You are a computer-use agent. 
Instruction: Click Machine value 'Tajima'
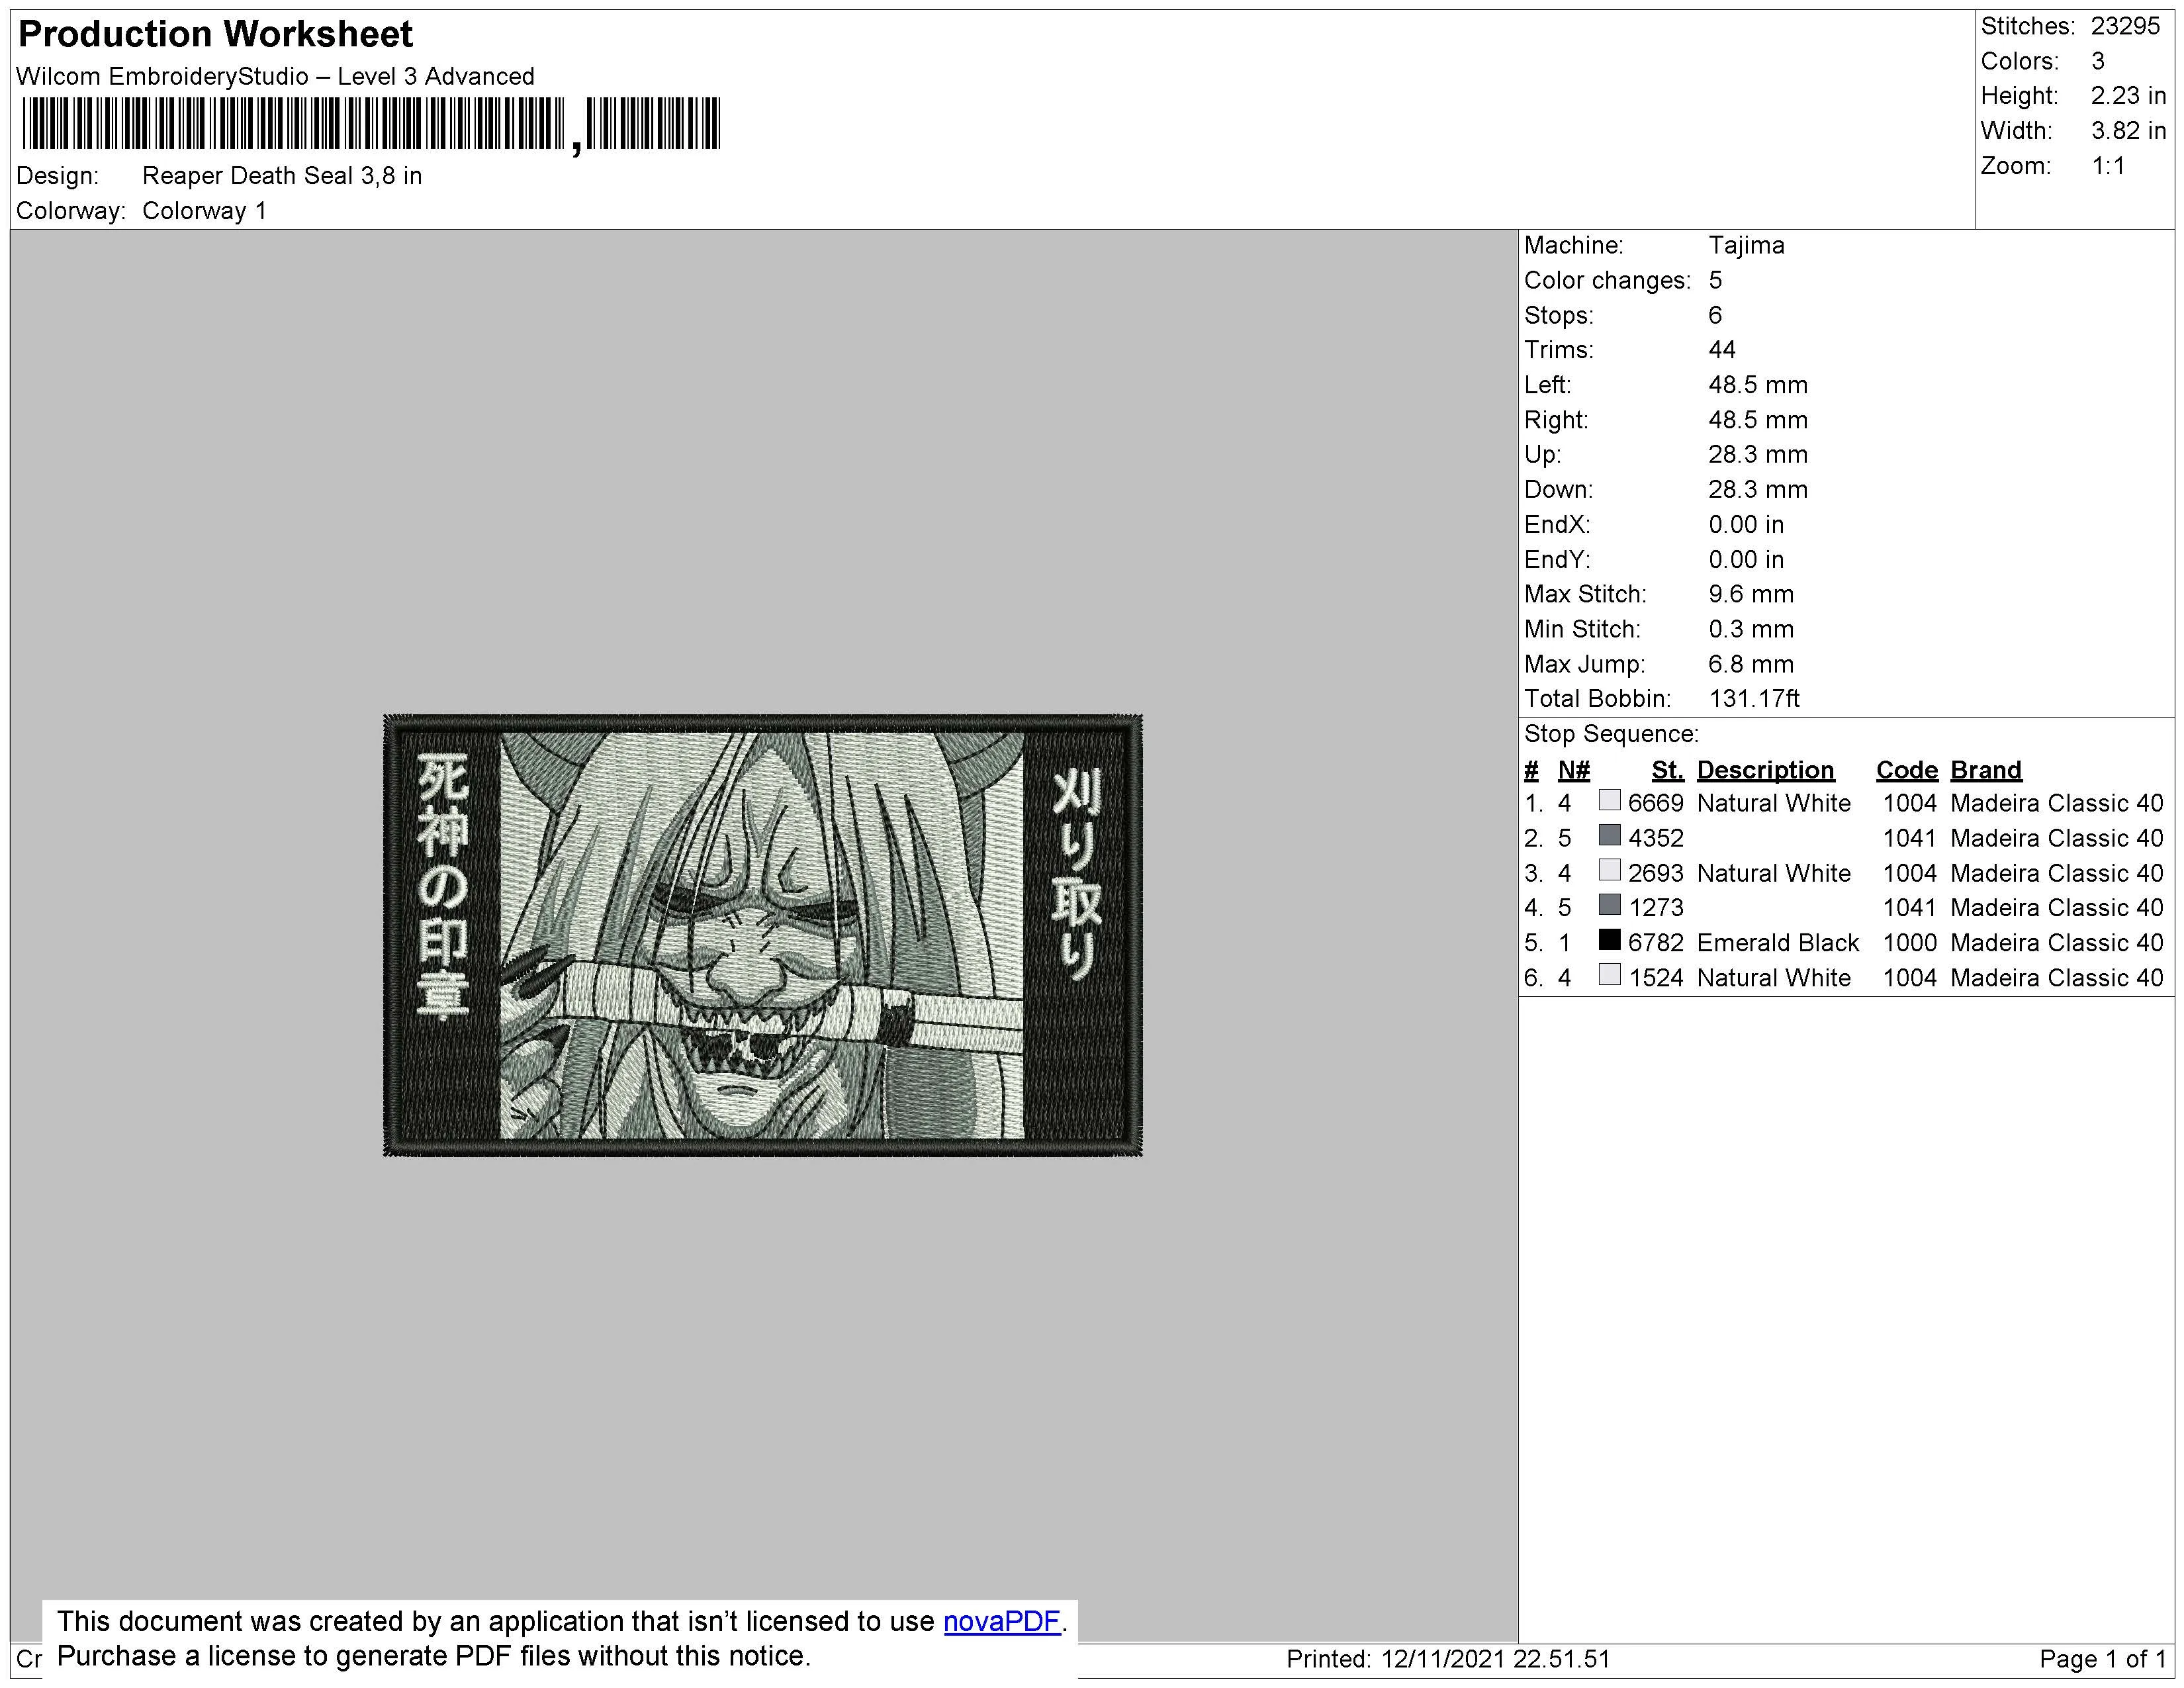tap(1746, 246)
